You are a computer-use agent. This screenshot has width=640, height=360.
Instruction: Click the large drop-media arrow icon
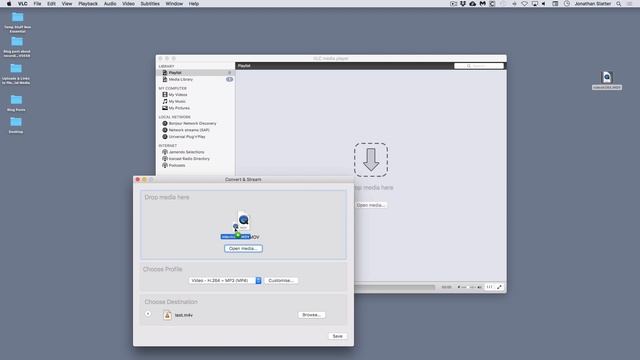coord(371,160)
